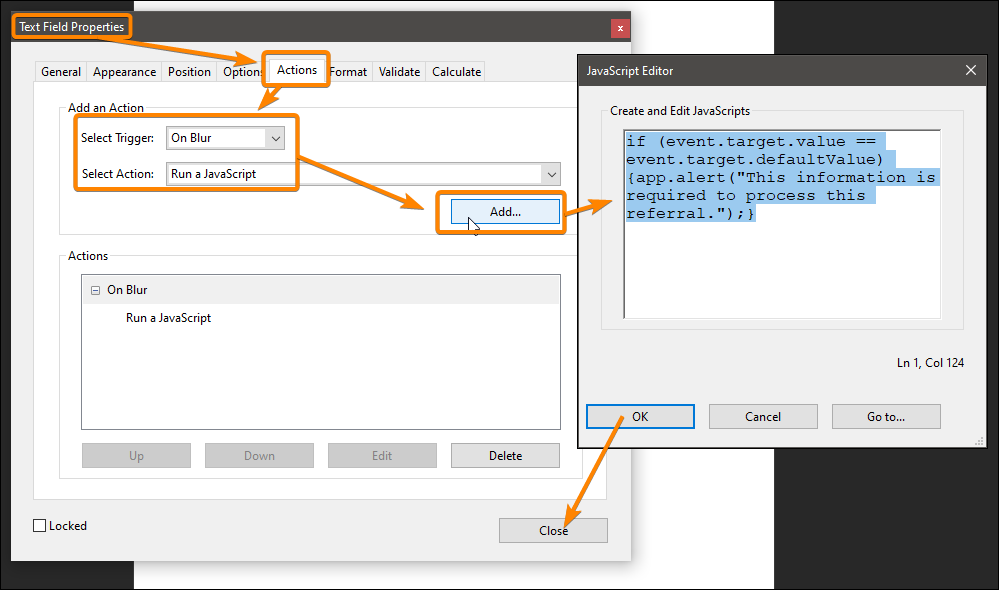Open the Appearance tab
Viewport: 999px width, 590px height.
click(x=124, y=71)
